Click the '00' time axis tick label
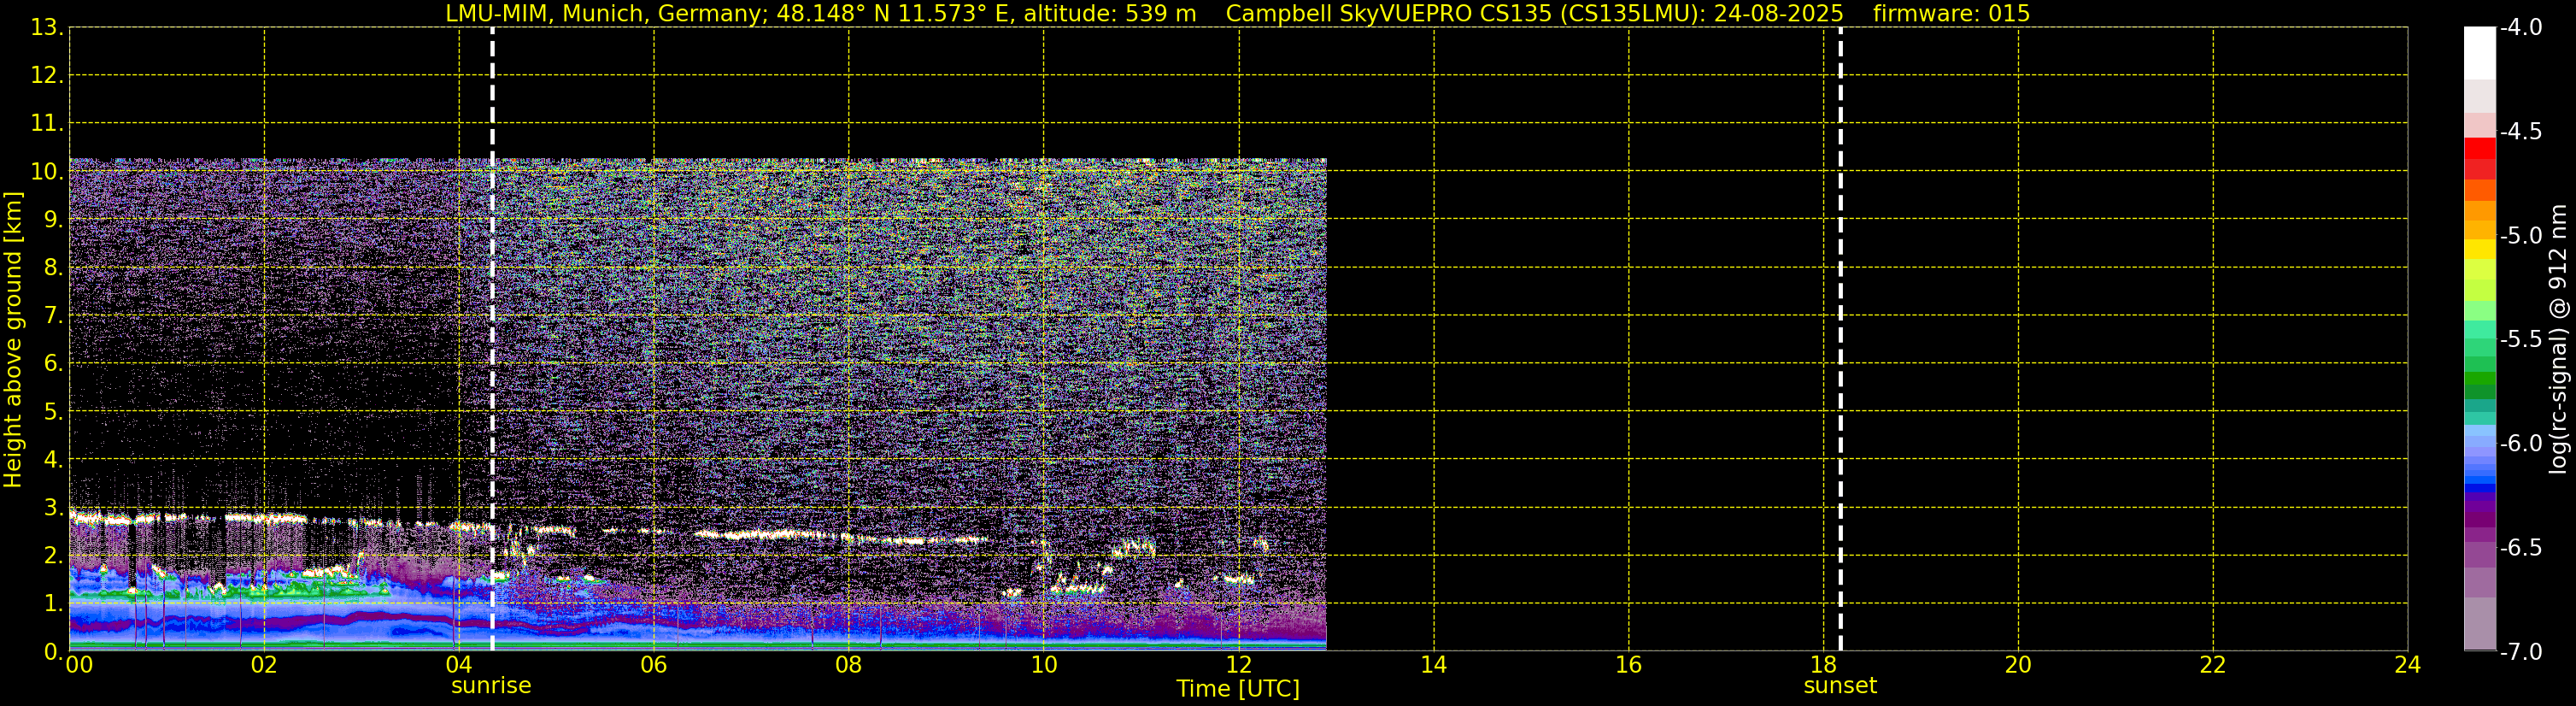Viewport: 2576px width, 706px height. 79,666
